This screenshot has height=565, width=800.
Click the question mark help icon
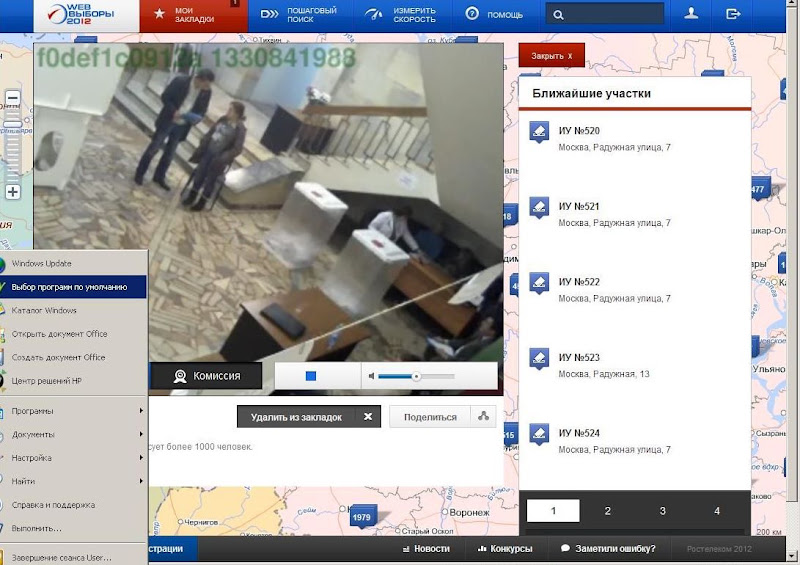(472, 14)
